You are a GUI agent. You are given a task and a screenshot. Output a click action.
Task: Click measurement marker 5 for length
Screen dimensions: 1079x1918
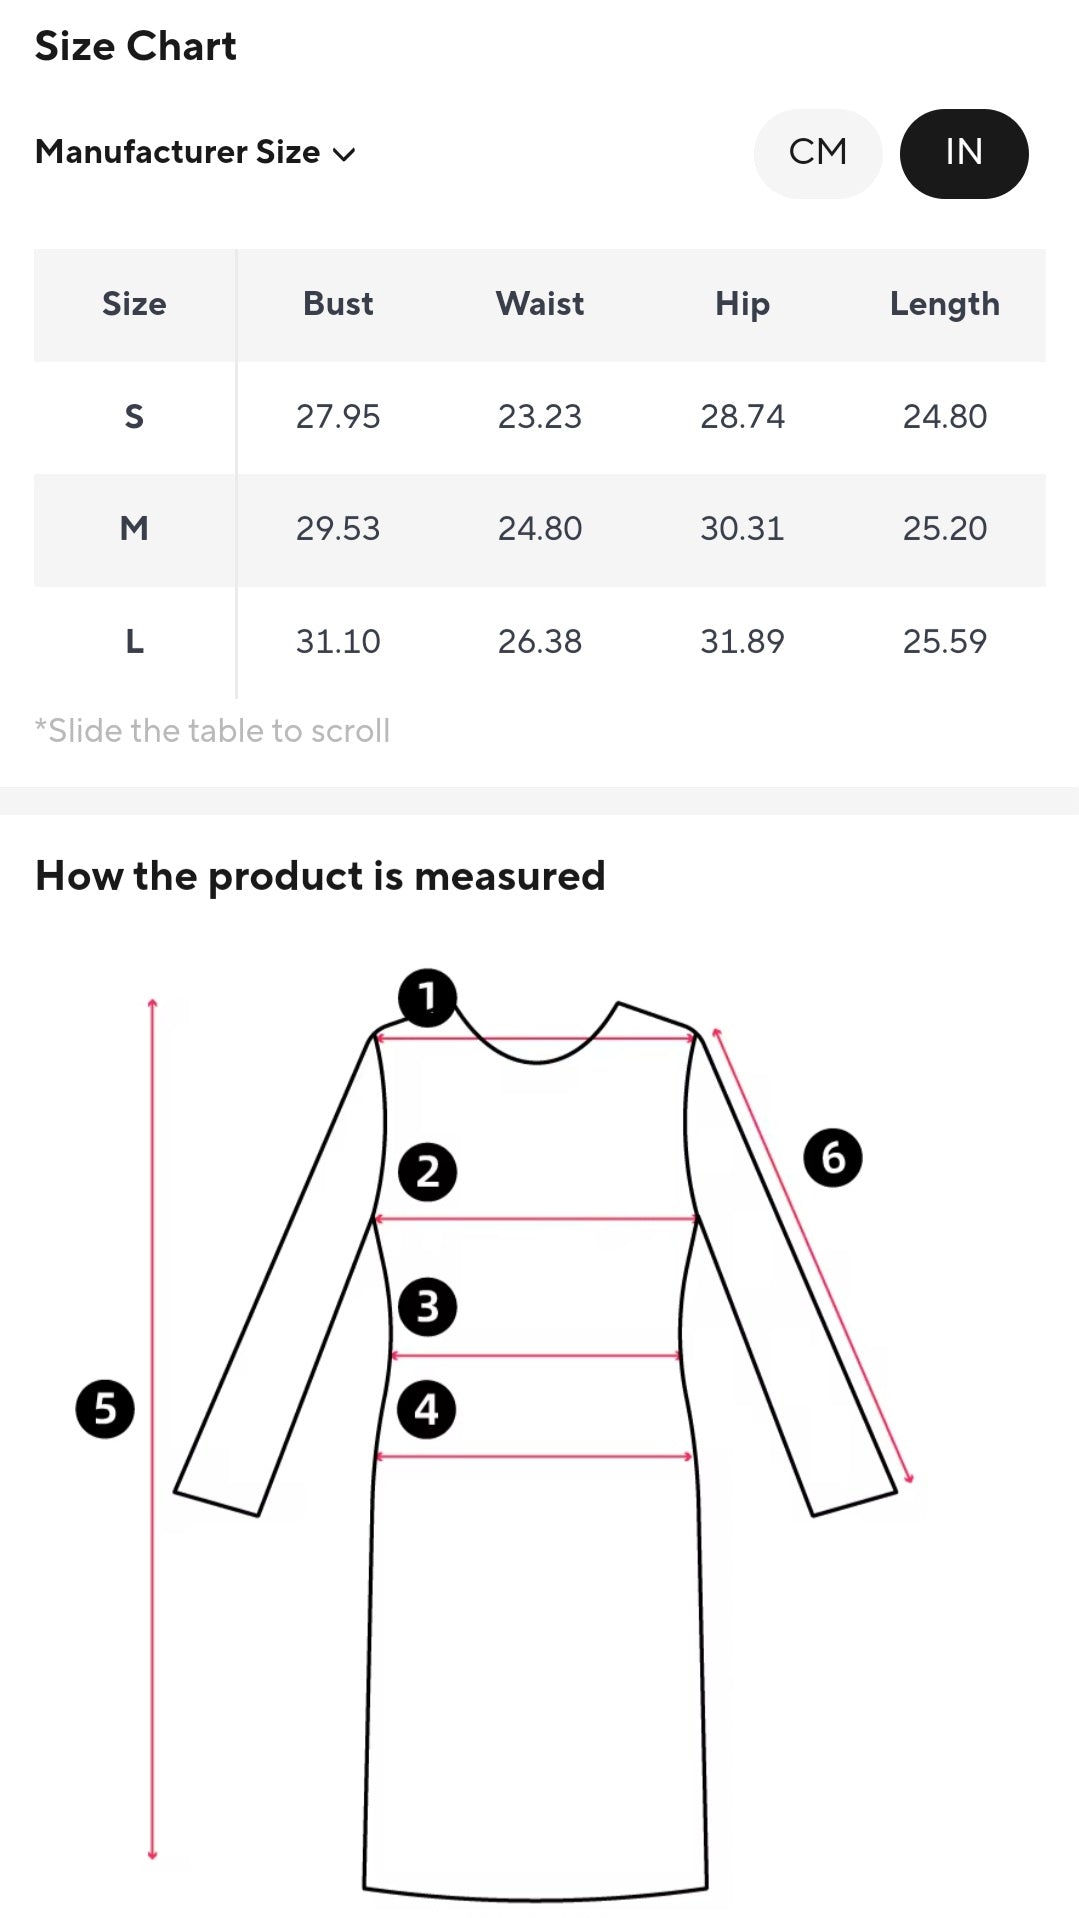pyautogui.click(x=105, y=1409)
